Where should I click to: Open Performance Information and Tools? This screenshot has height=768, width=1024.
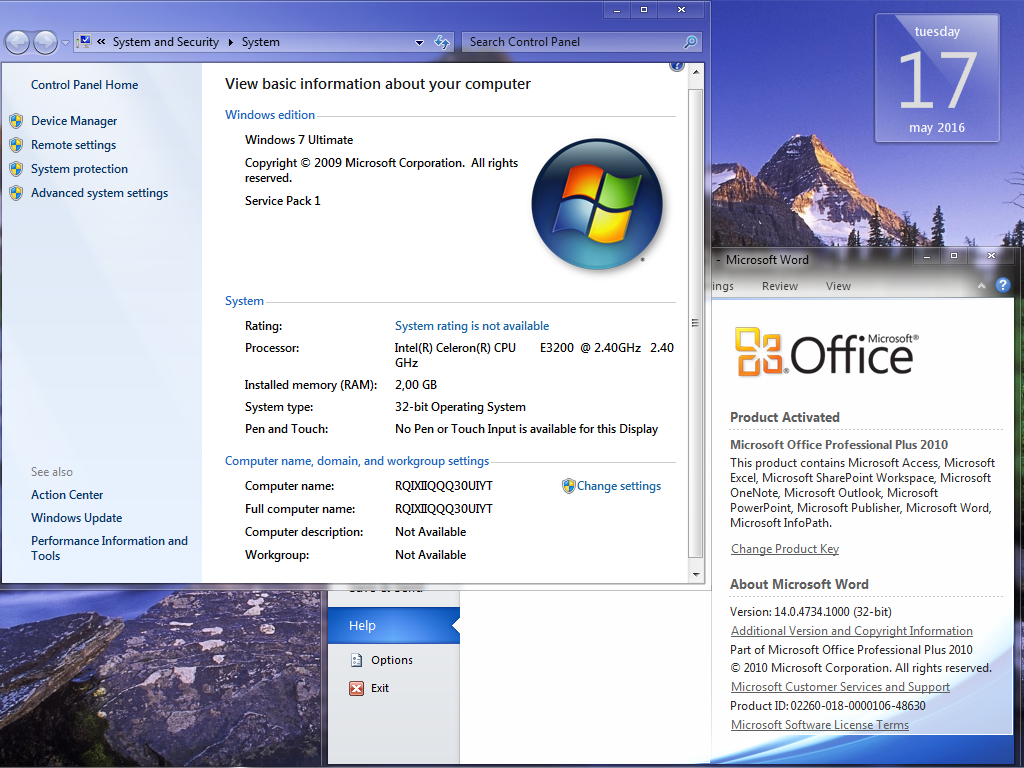pos(109,549)
